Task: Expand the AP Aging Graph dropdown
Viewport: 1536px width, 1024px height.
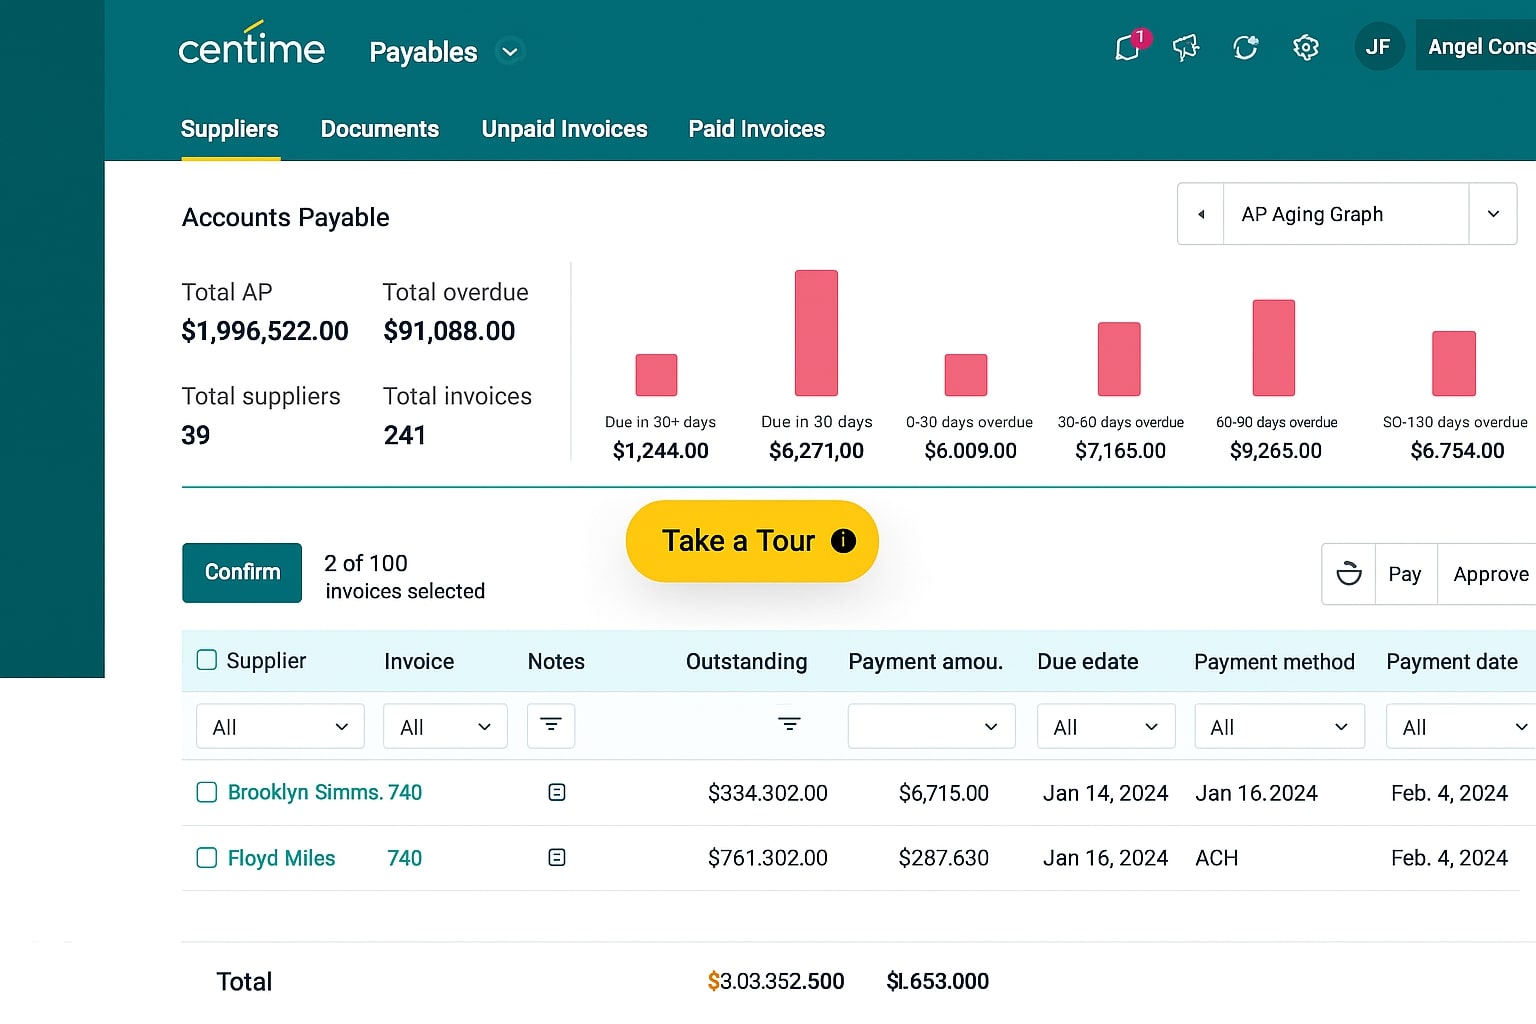Action: 1492,214
